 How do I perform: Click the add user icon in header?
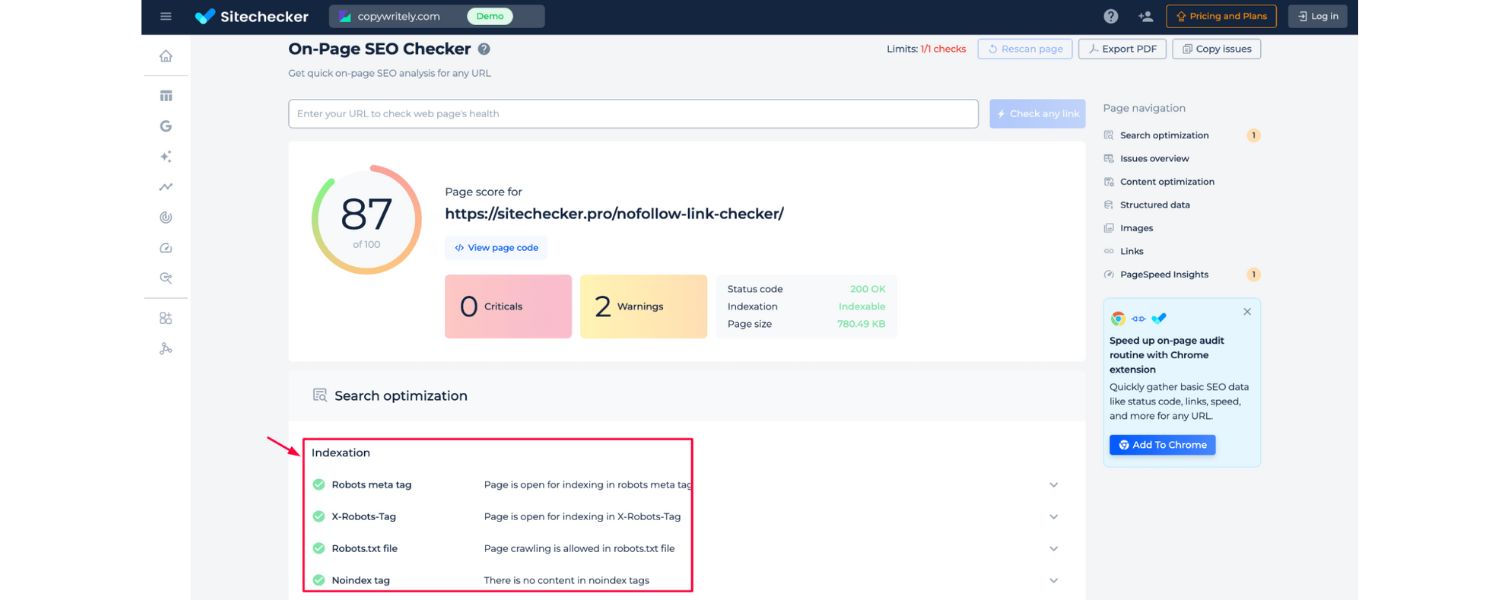point(1145,16)
